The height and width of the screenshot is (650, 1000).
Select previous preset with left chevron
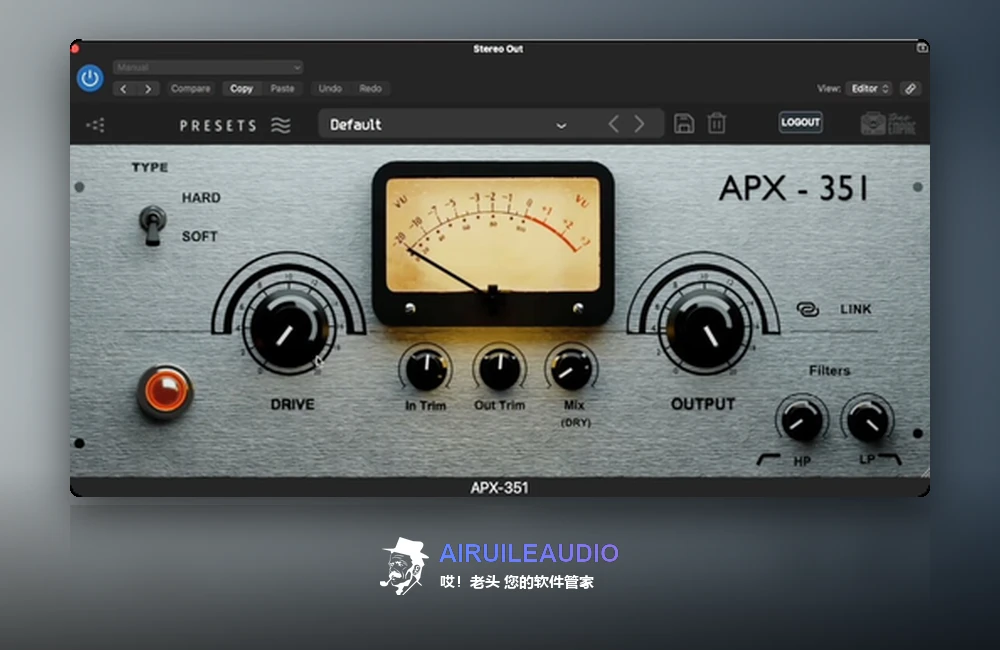[614, 124]
